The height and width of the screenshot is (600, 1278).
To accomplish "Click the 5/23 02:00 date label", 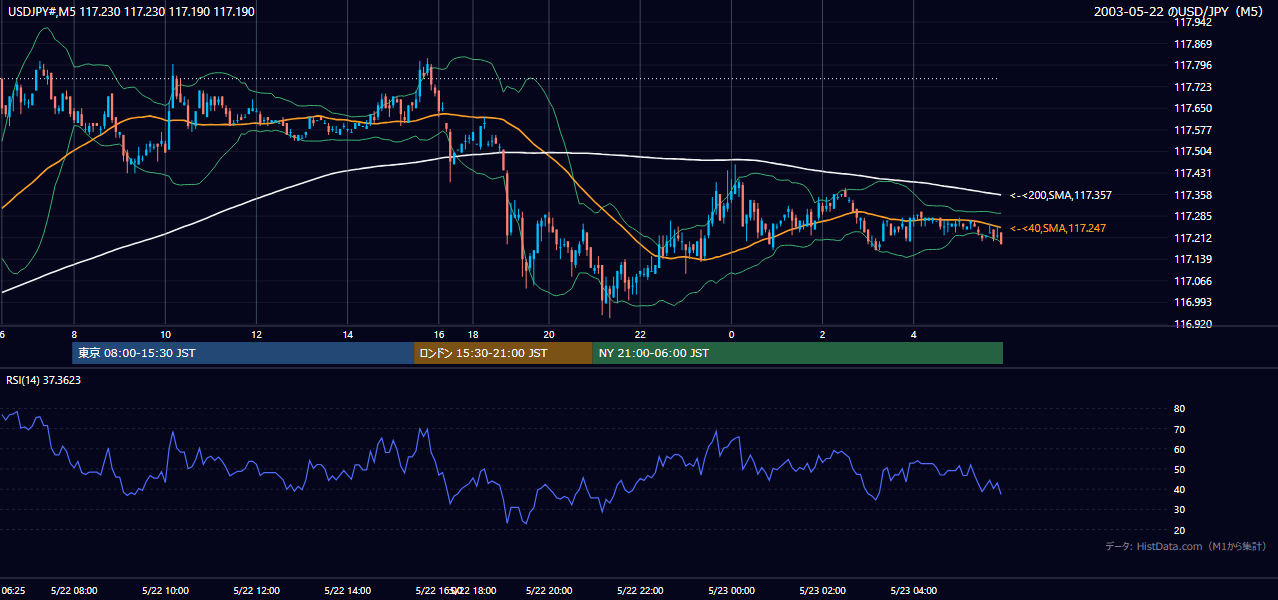I will point(823,591).
